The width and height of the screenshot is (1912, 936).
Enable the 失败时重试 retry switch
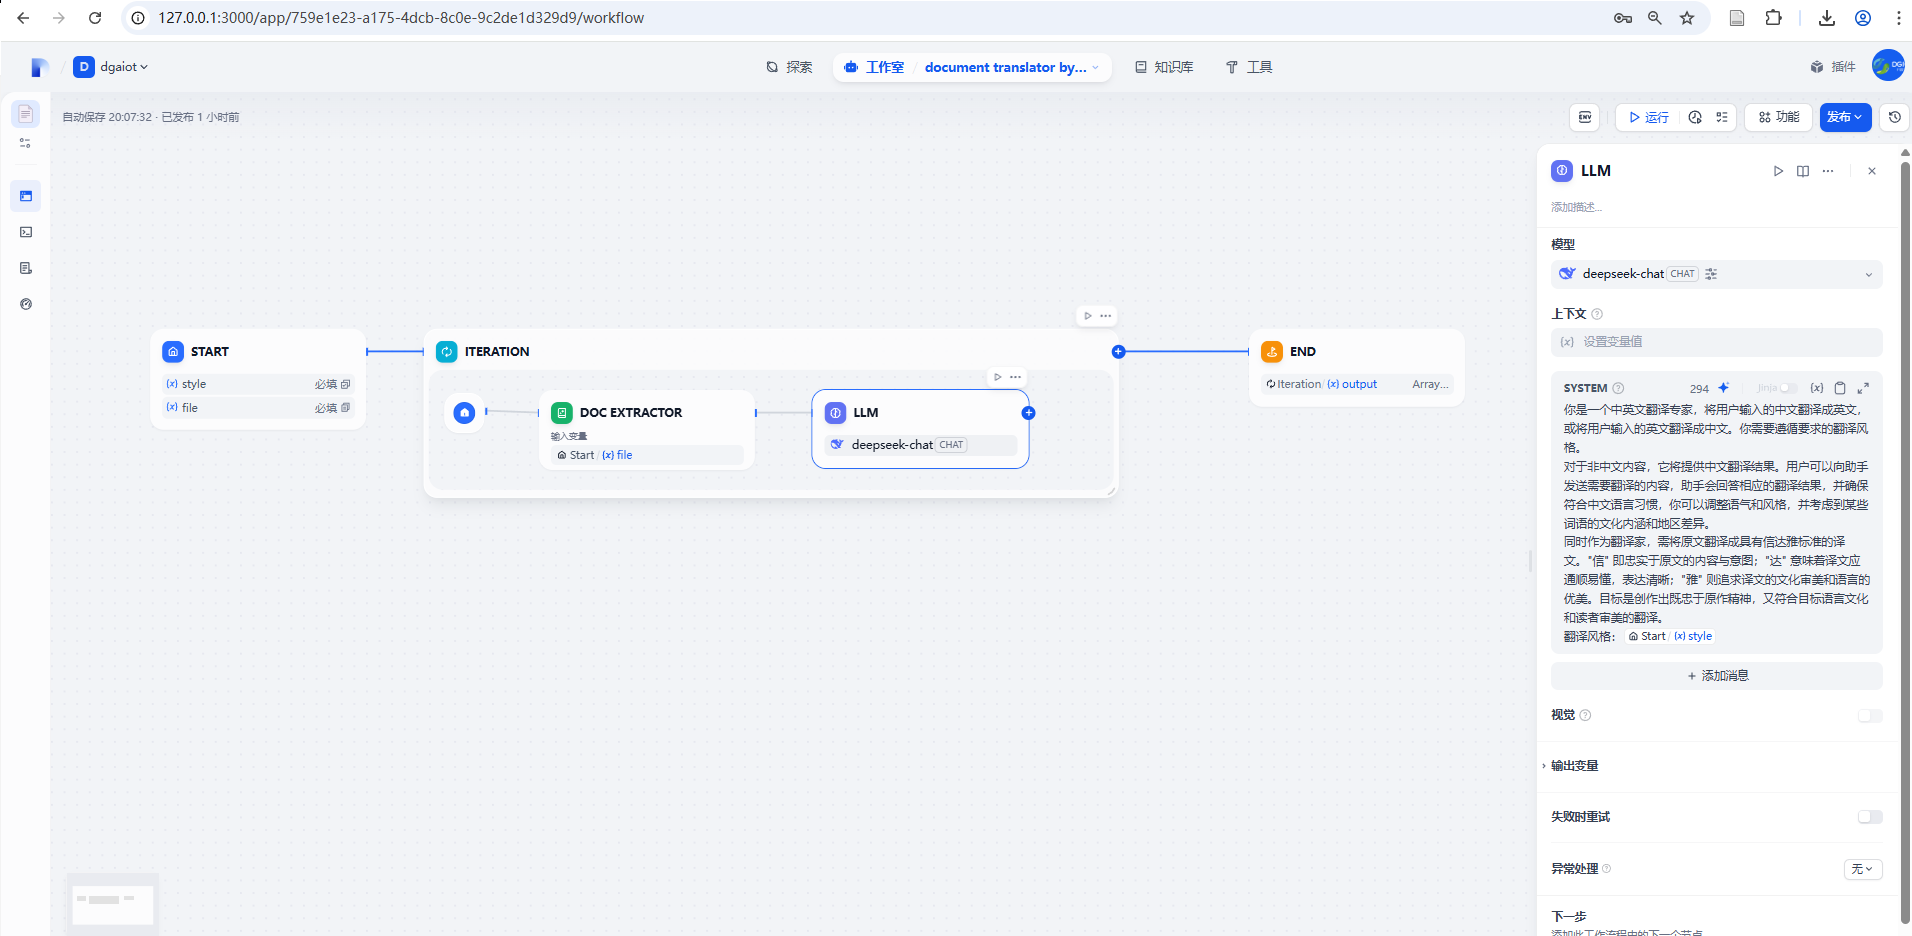tap(1869, 817)
